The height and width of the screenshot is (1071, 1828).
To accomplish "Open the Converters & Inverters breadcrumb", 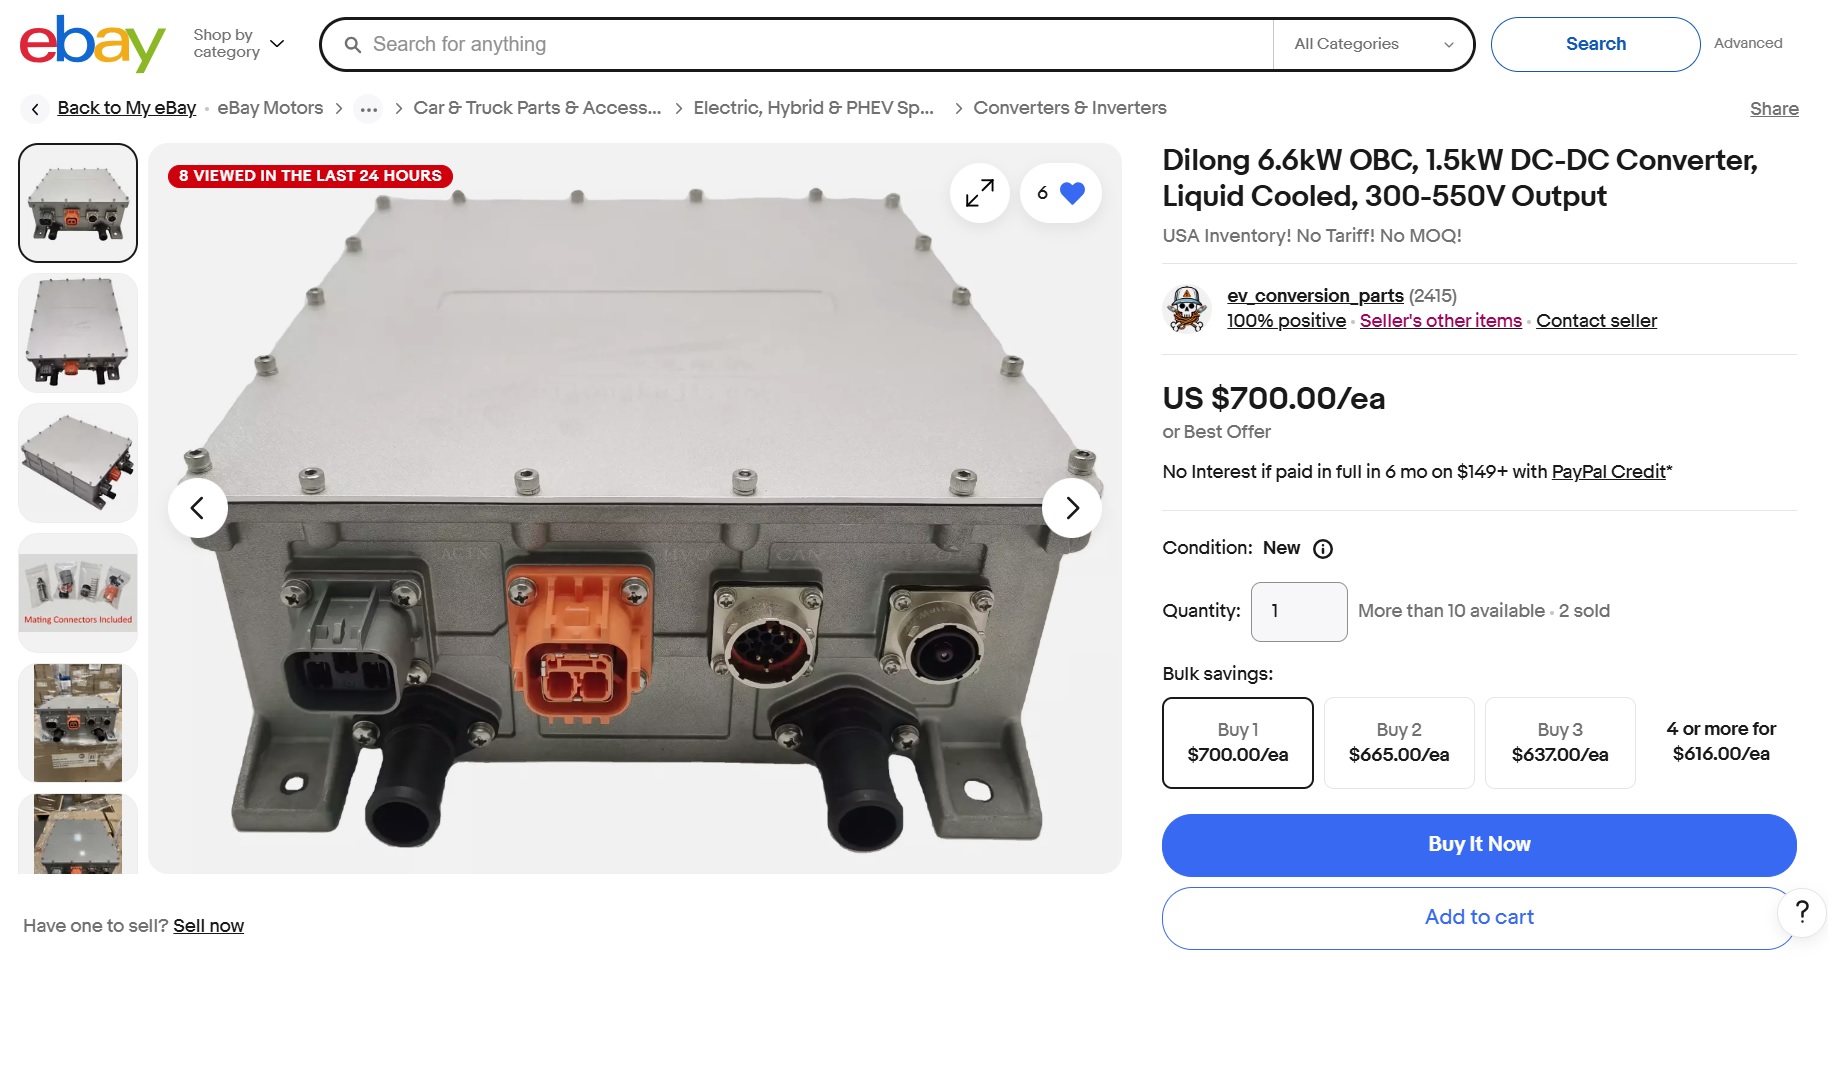I will tap(1069, 108).
